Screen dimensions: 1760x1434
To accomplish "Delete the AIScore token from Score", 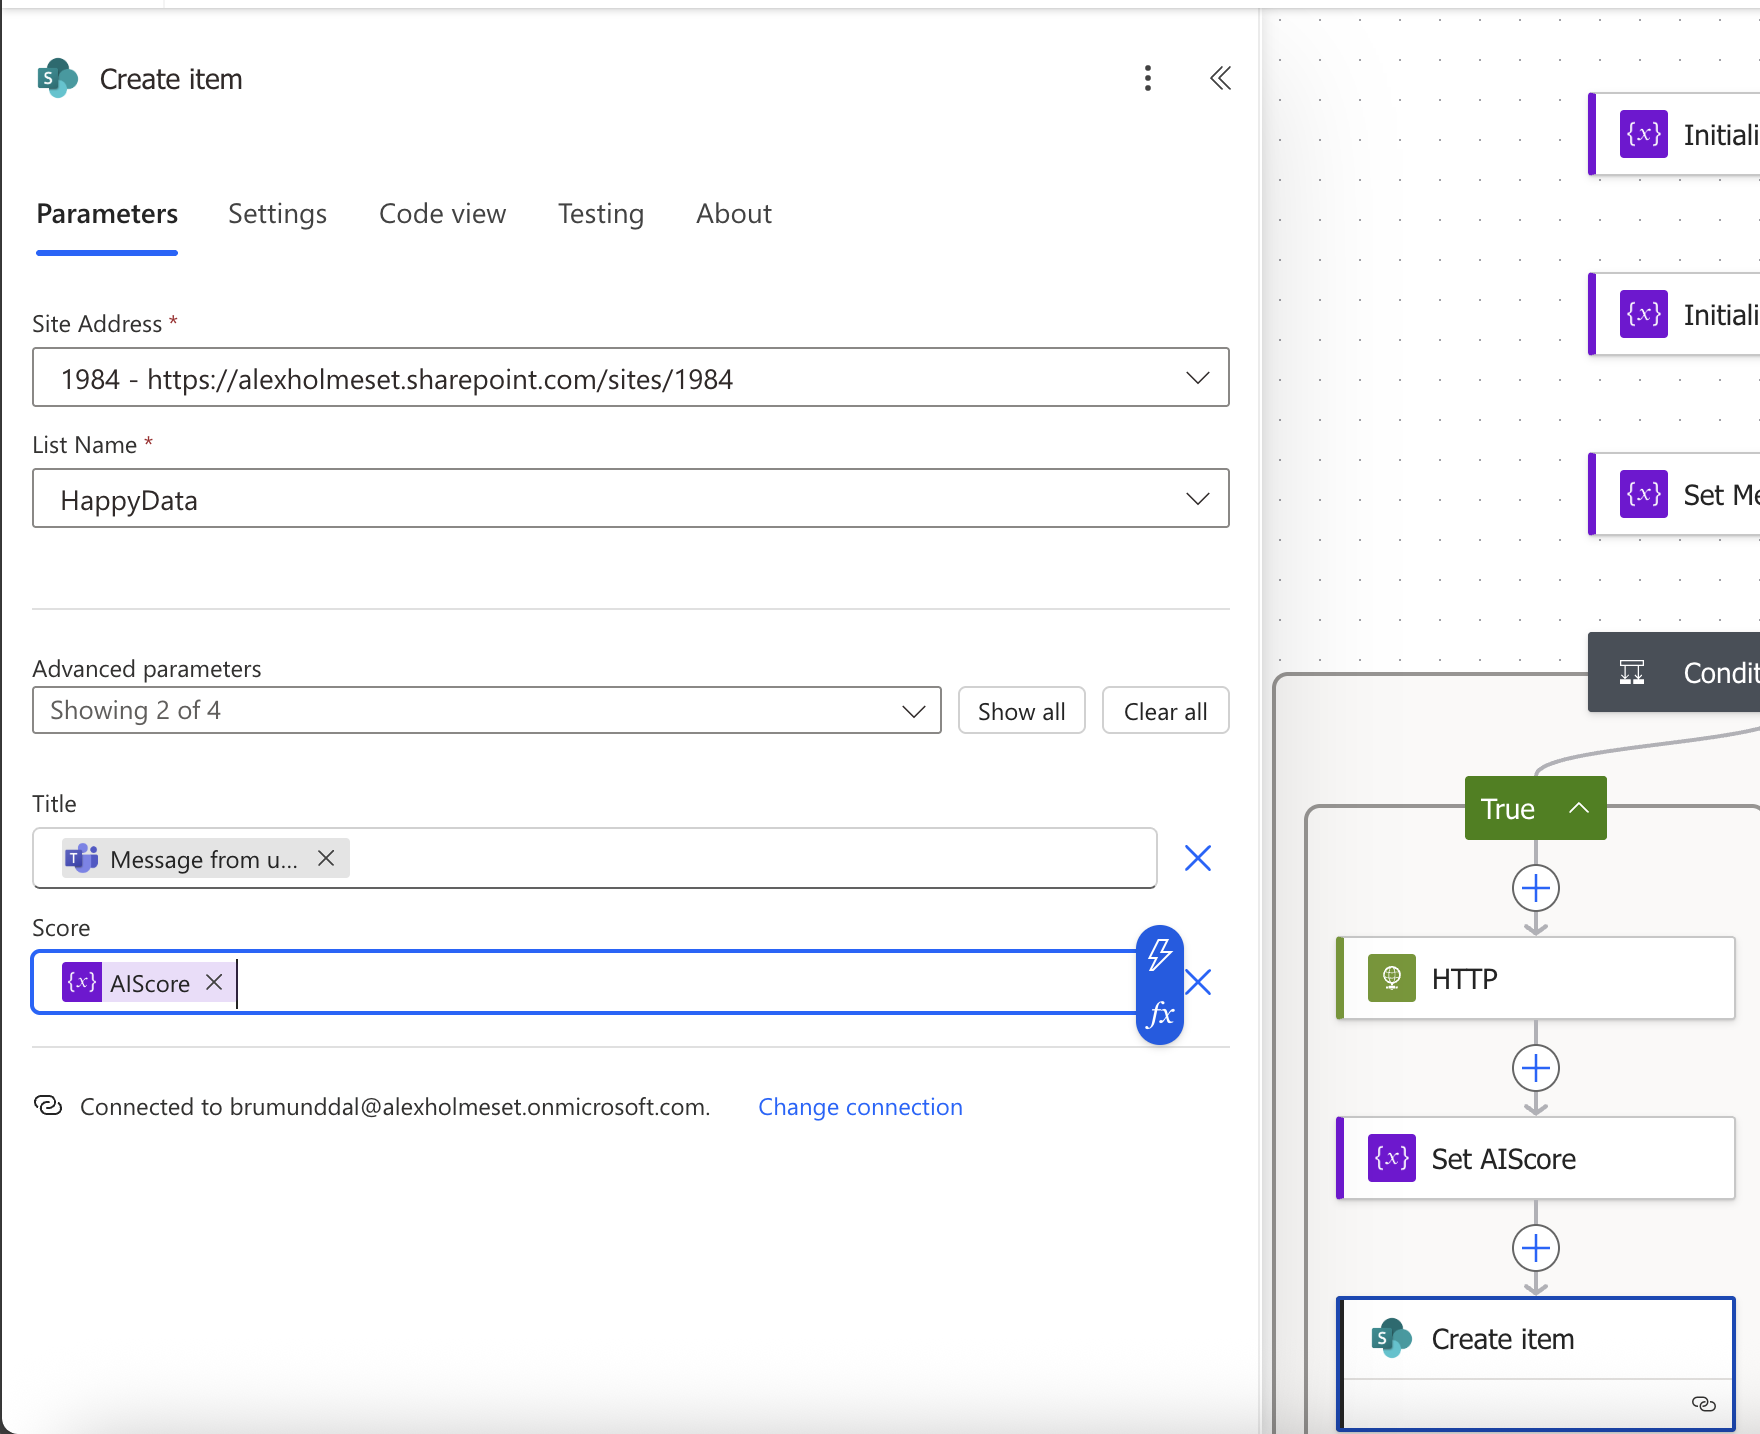I will click(x=214, y=983).
